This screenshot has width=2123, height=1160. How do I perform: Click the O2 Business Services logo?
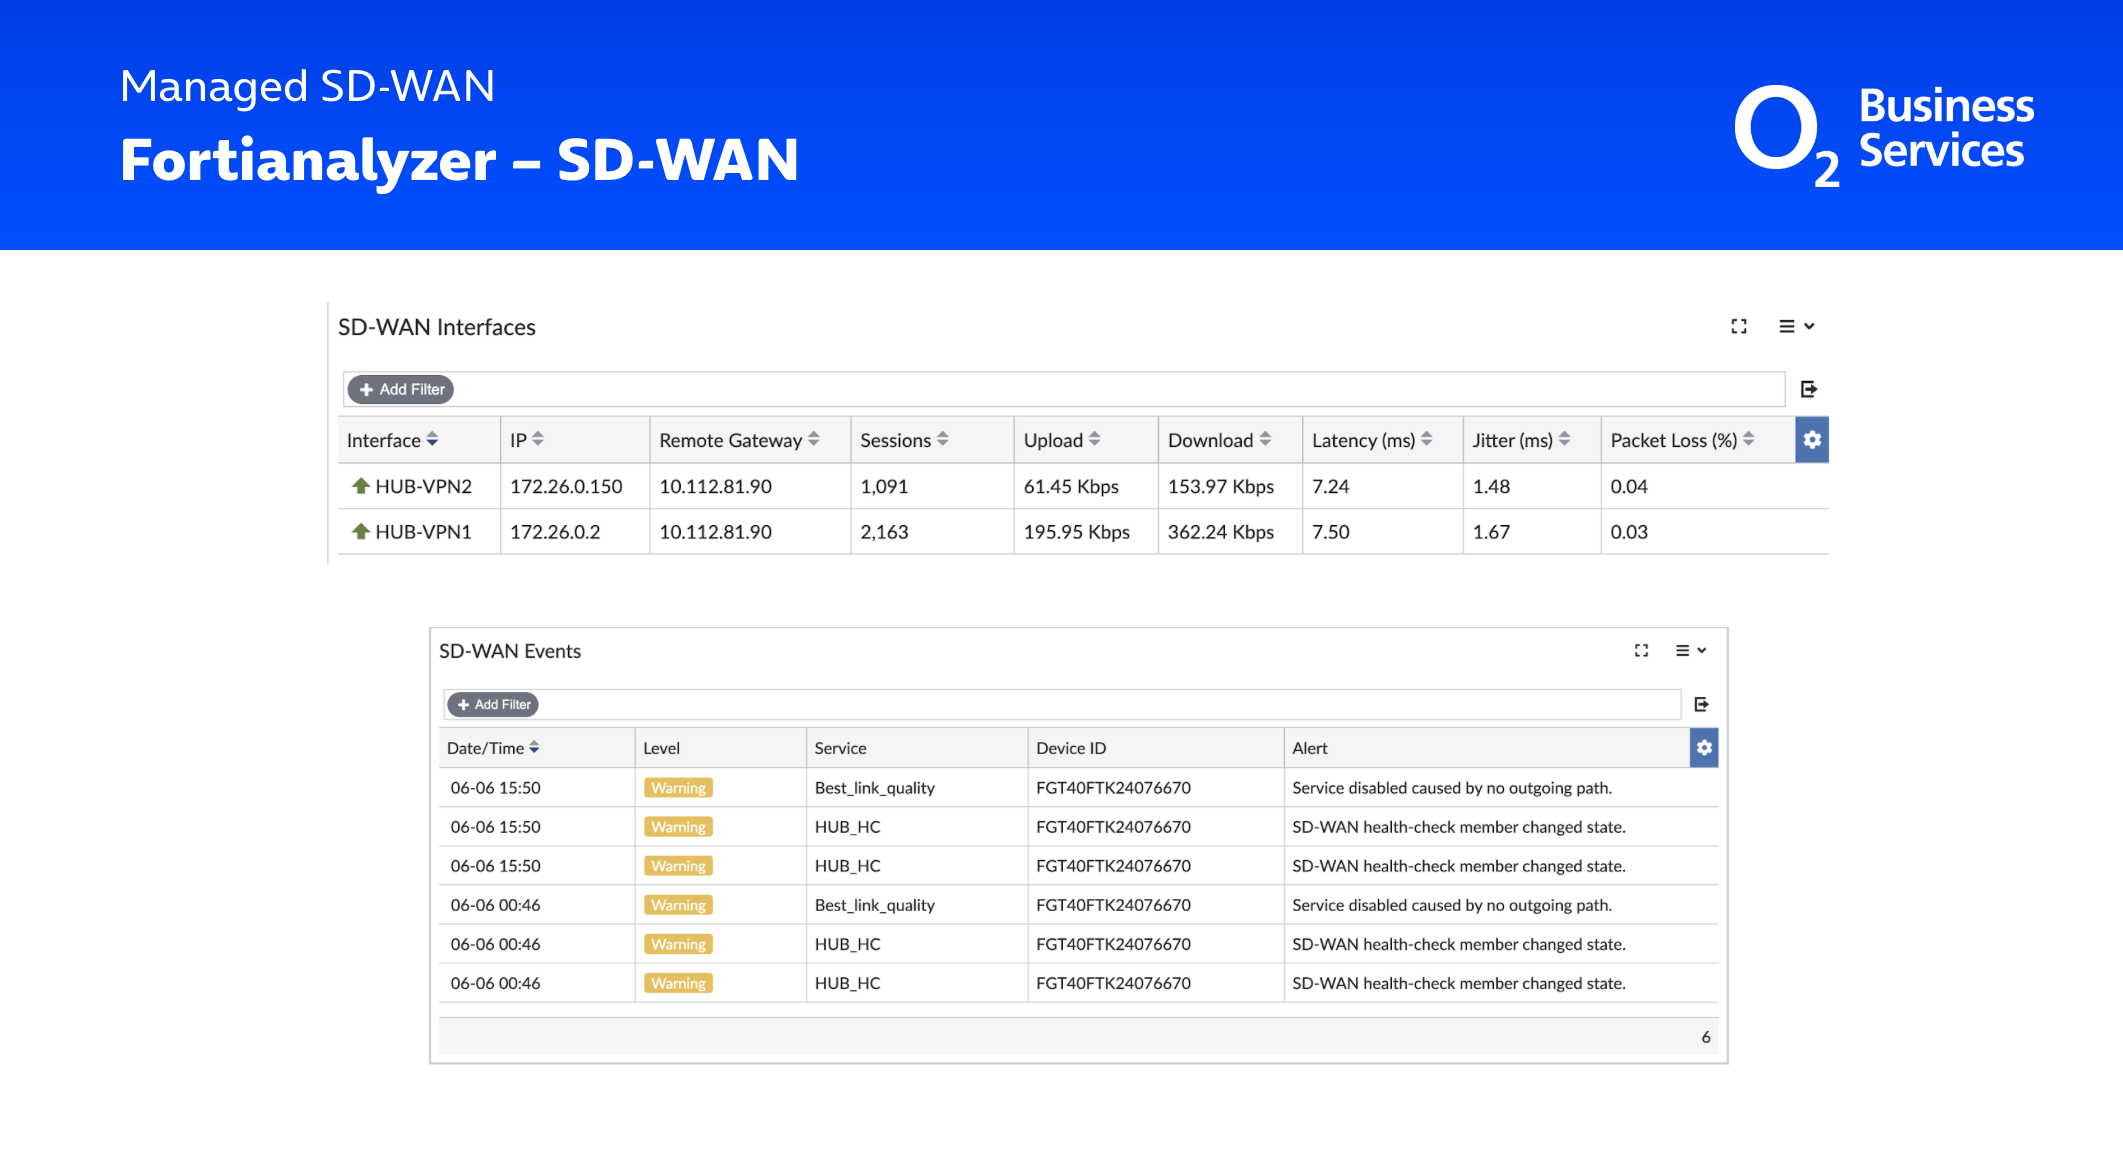[x=1884, y=135]
